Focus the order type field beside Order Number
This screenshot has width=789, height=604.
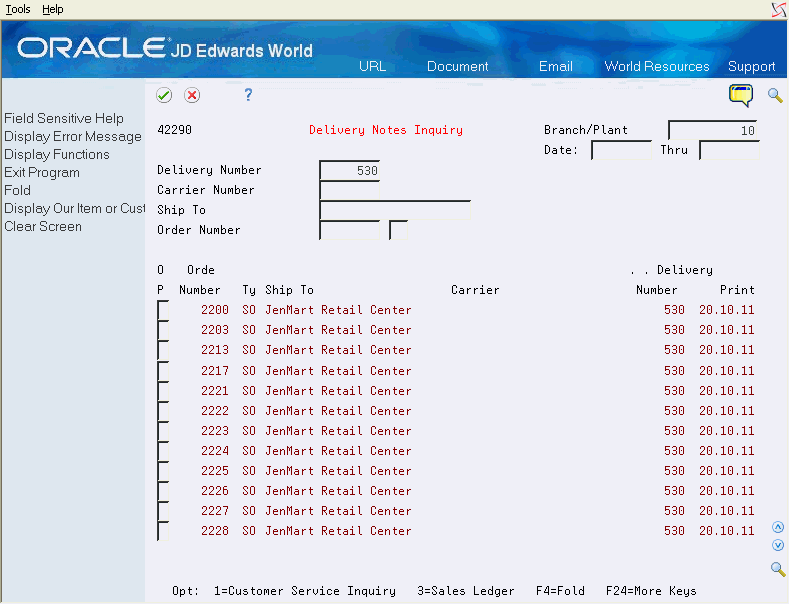coord(399,230)
